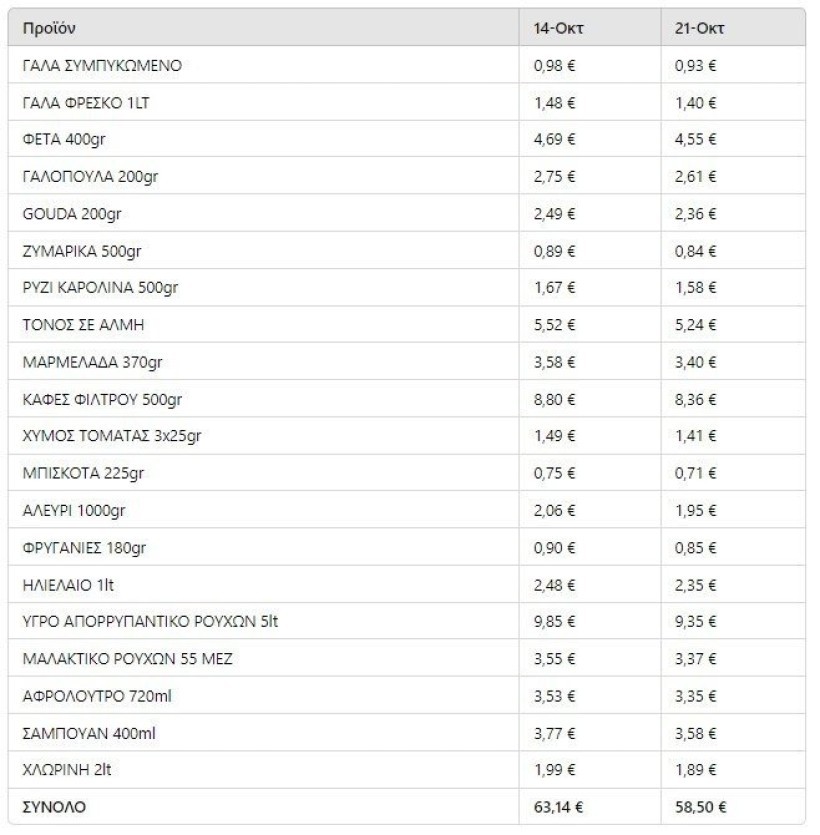Click the GOUDA 200gr price 2,36 €
This screenshot has width=820, height=835.
[696, 214]
